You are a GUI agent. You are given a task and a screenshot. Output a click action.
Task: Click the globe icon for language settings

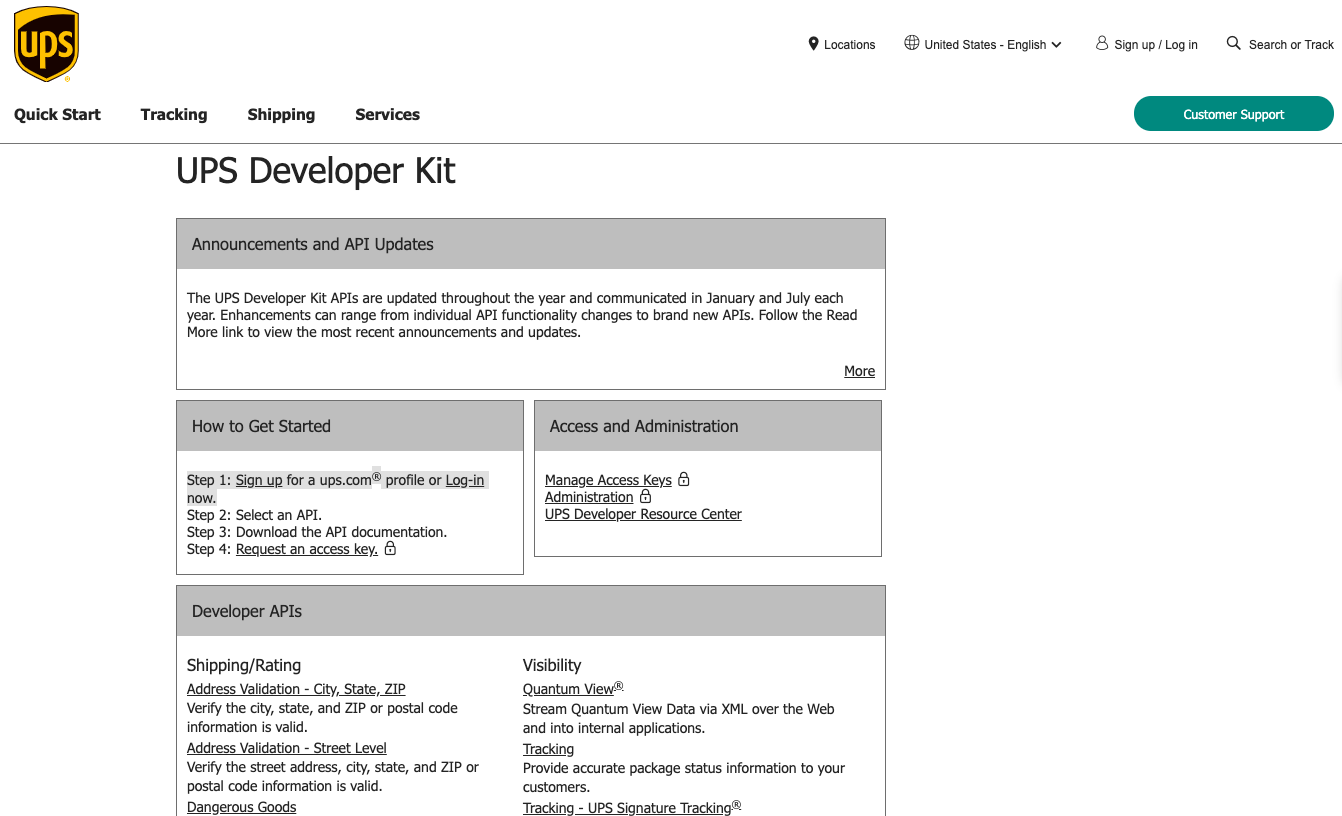tap(911, 42)
